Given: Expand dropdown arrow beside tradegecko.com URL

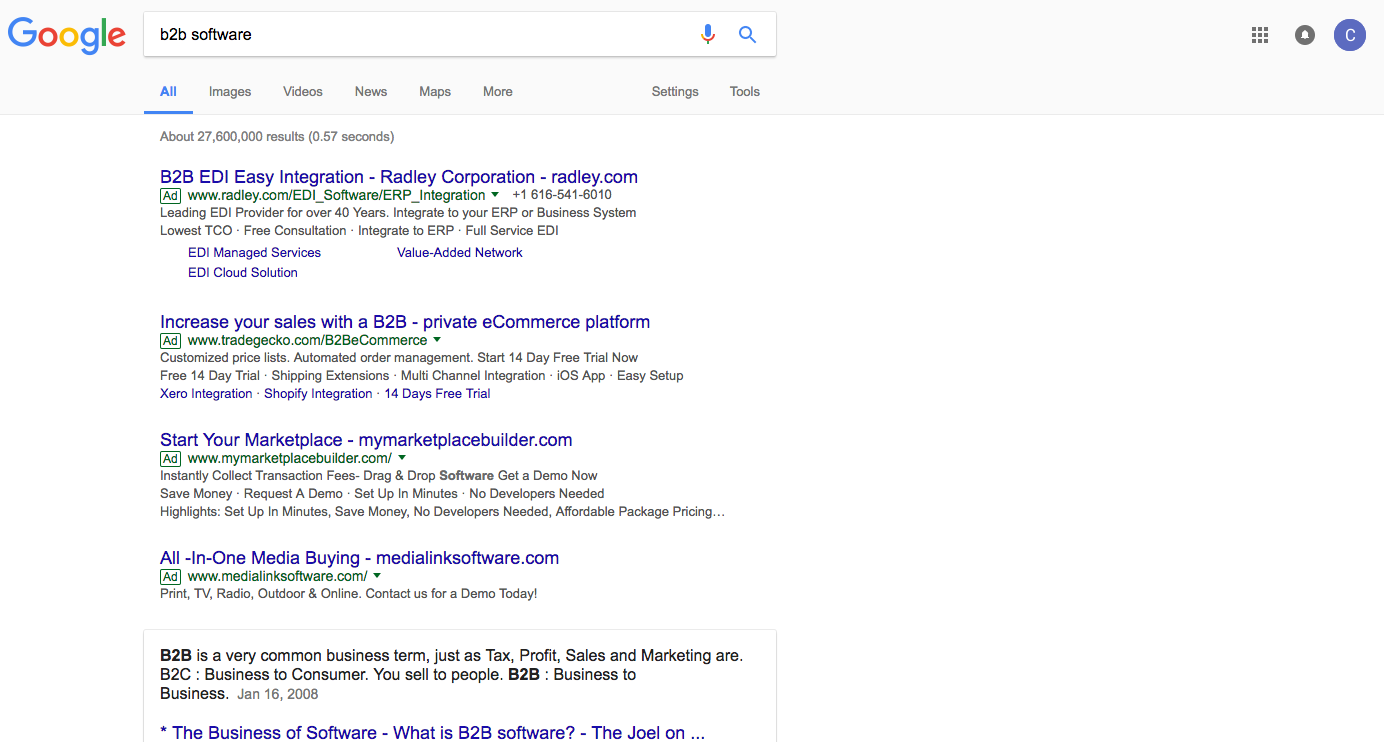Looking at the screenshot, I should (437, 340).
